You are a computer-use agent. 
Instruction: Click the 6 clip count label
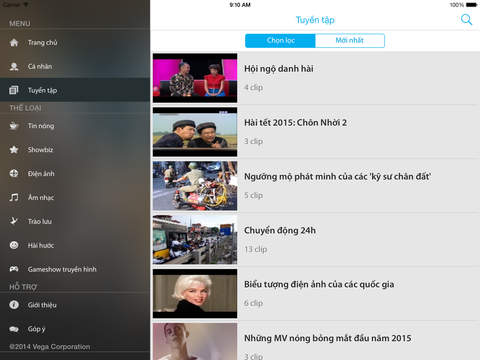[x=253, y=303]
